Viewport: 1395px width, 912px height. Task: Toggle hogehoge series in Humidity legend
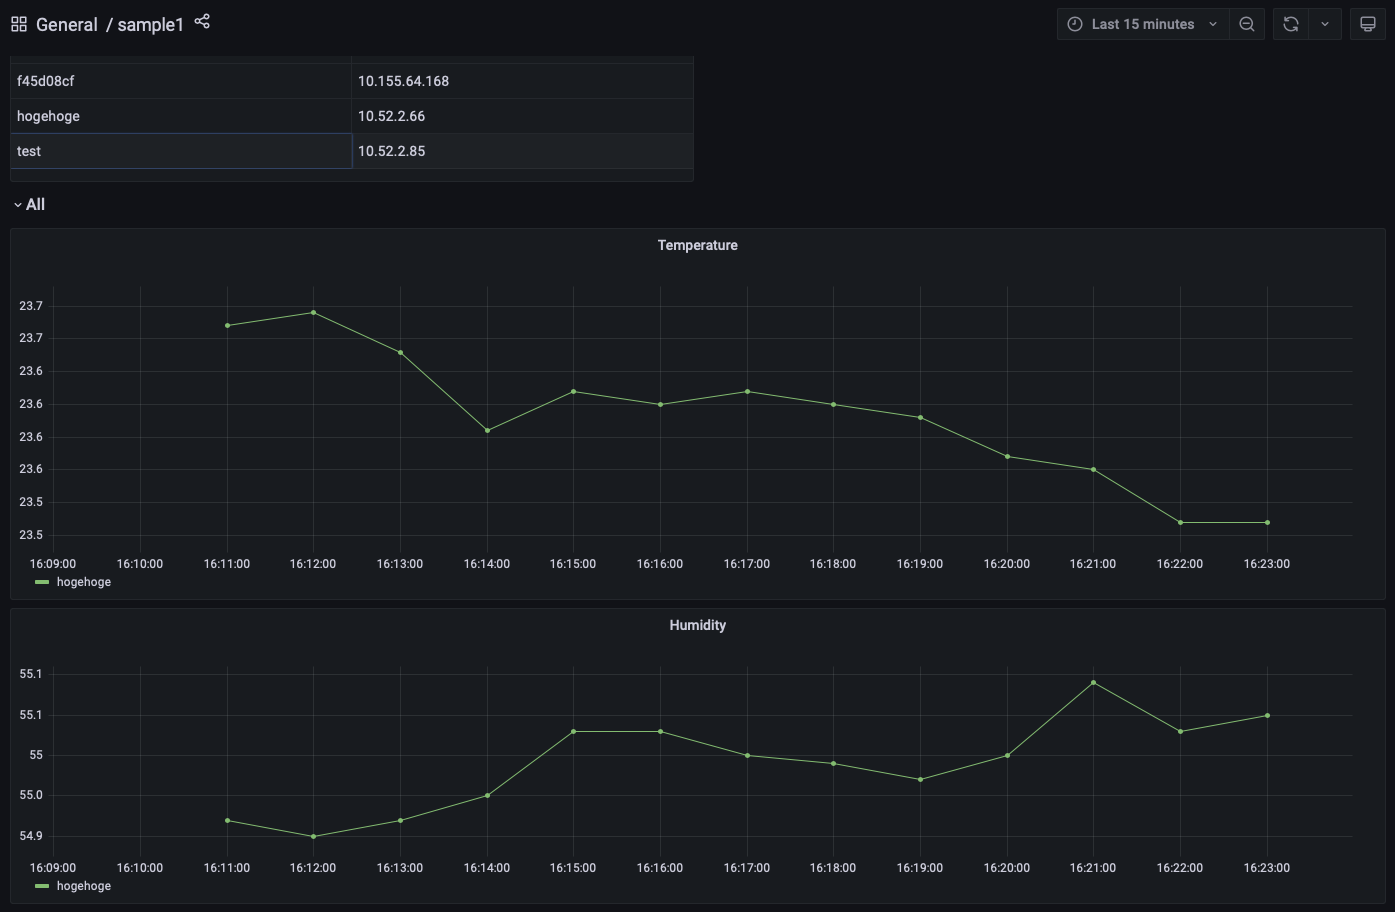[x=84, y=886]
